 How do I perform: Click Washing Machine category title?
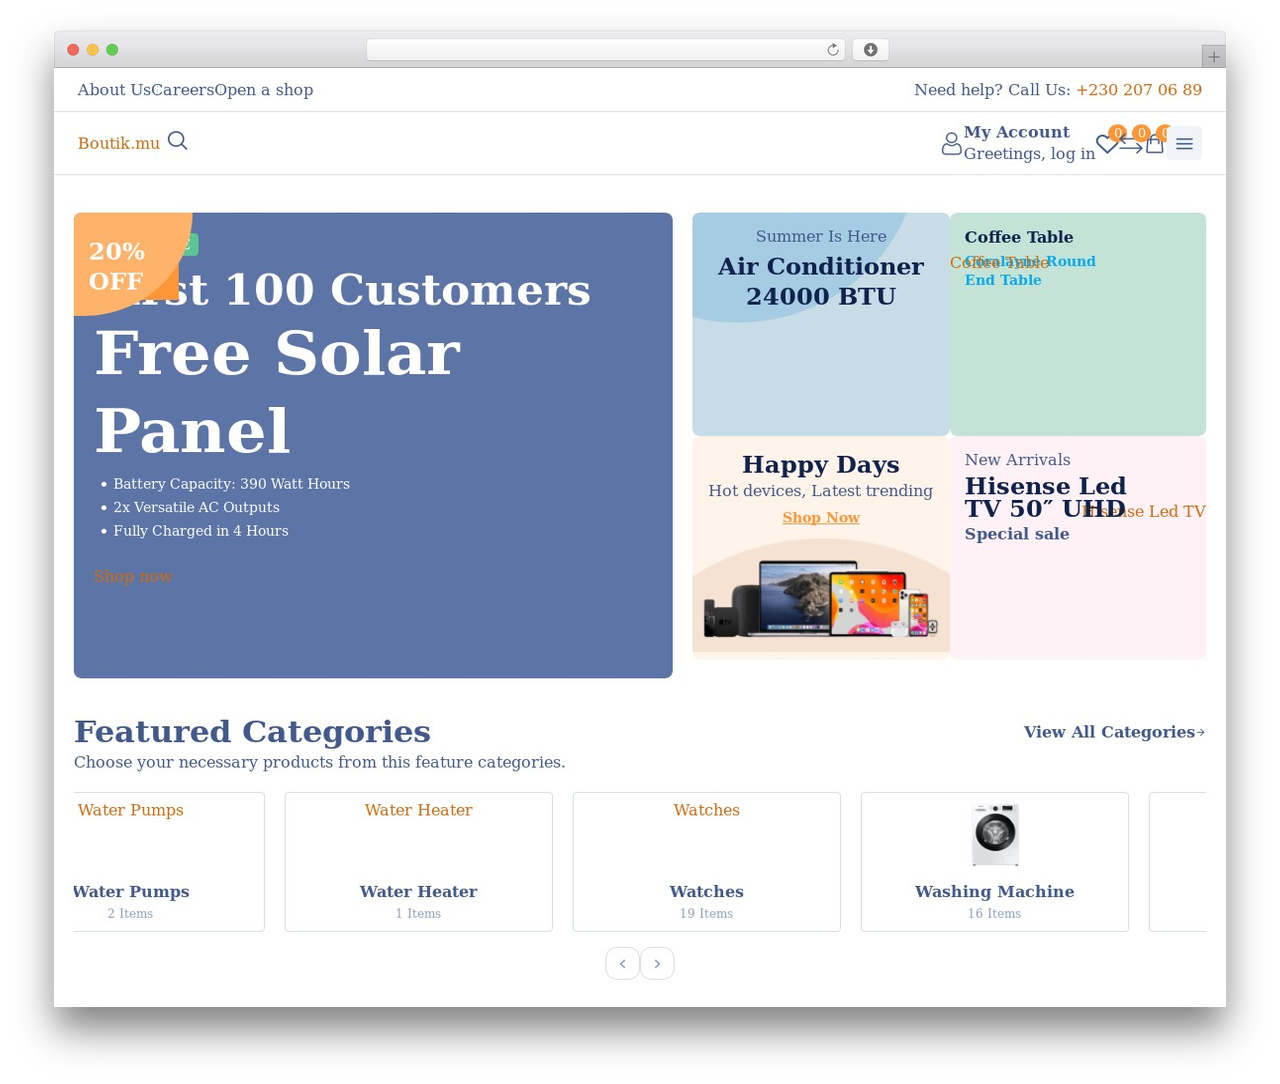tap(995, 891)
